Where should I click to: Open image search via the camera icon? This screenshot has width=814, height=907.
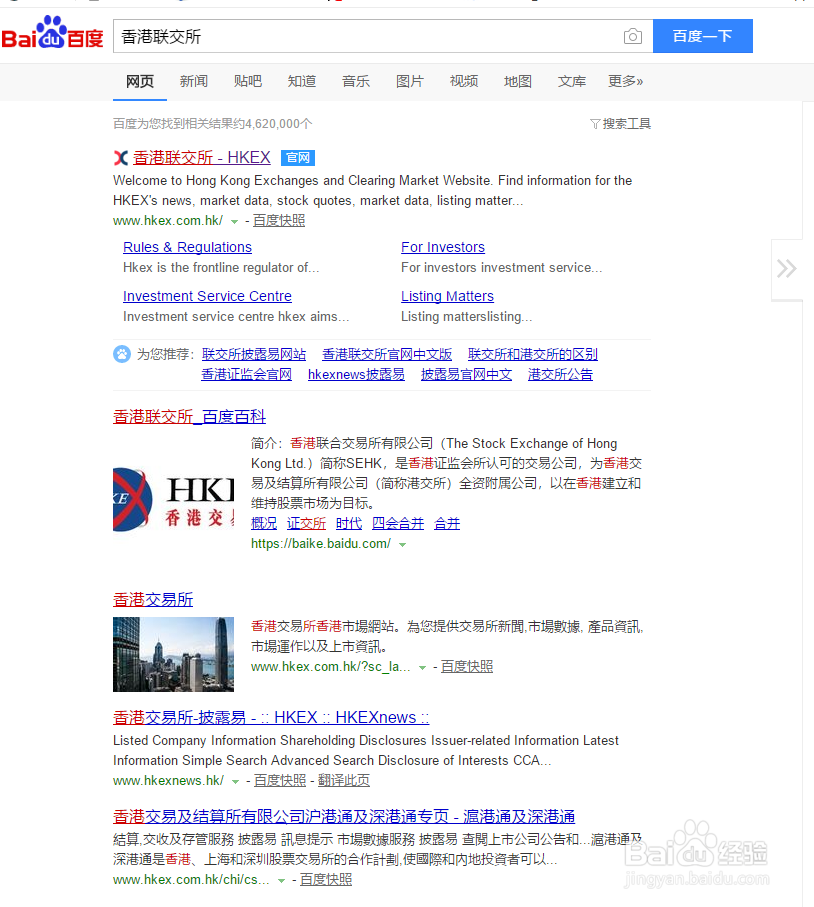click(x=632, y=35)
